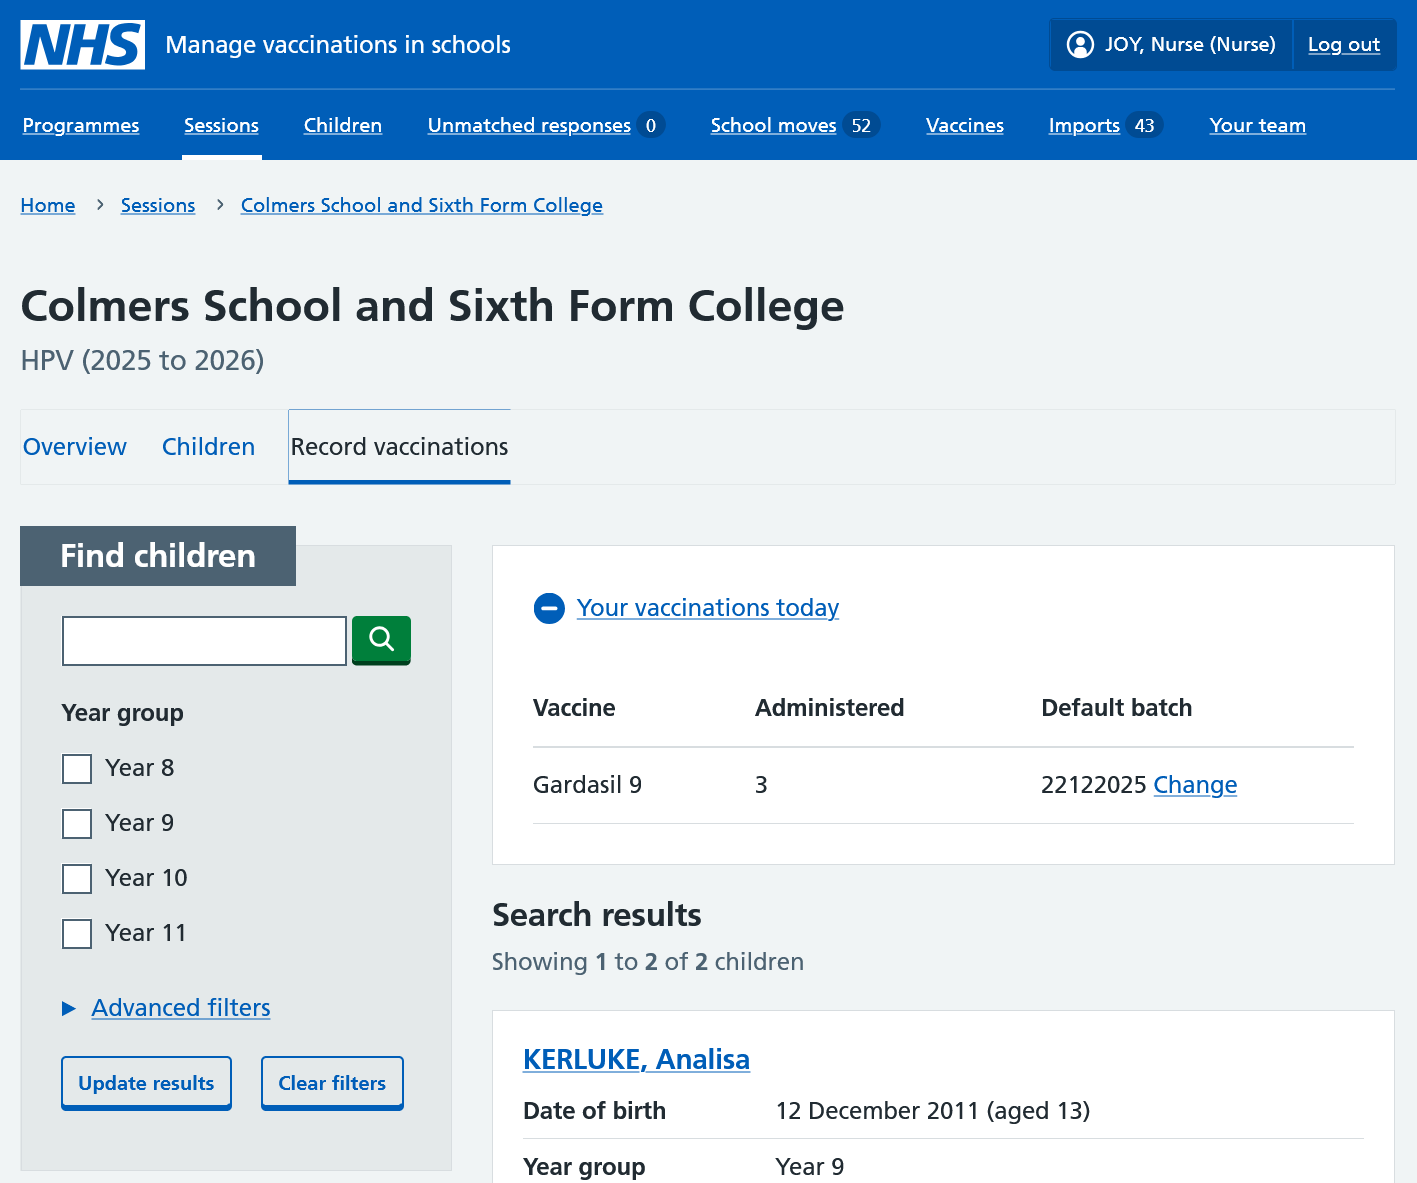This screenshot has width=1417, height=1183.
Task: Focus the Find children search field
Action: pos(204,641)
